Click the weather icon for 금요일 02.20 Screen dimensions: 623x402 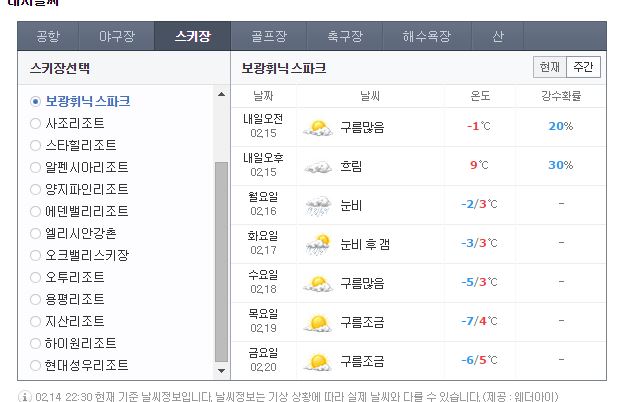[318, 362]
